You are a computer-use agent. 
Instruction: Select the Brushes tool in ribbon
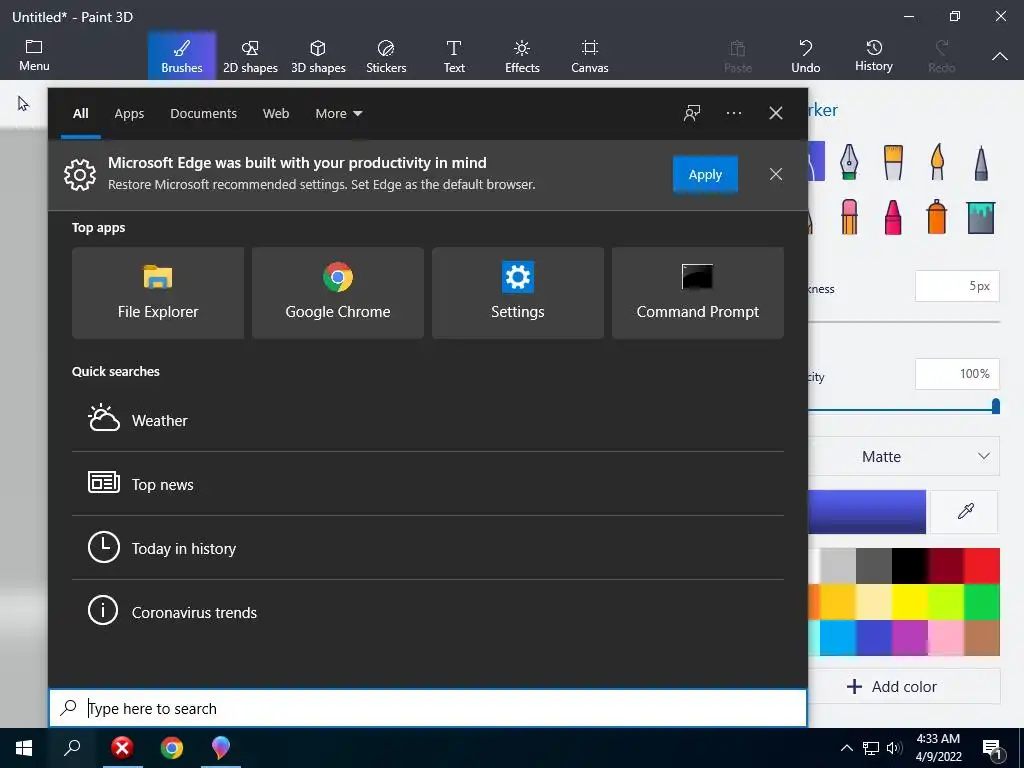[182, 56]
